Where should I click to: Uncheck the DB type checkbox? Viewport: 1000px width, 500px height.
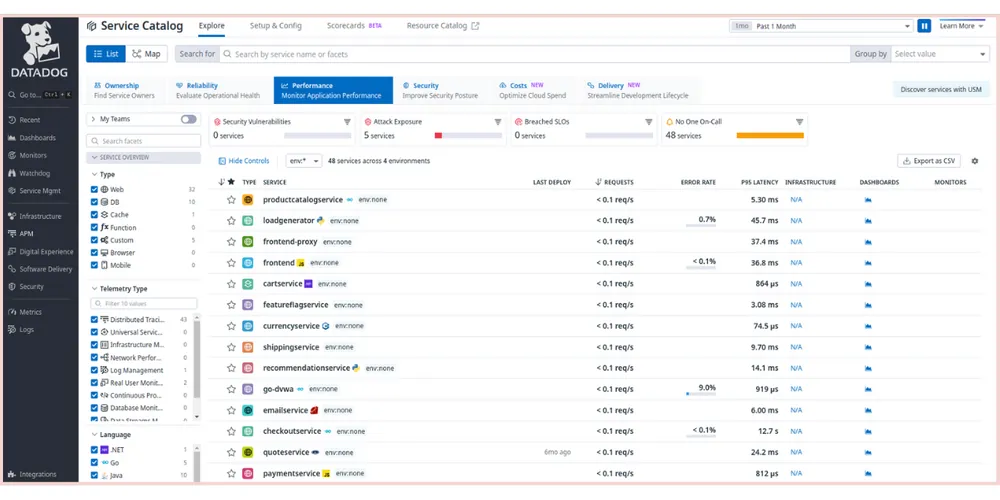point(94,202)
